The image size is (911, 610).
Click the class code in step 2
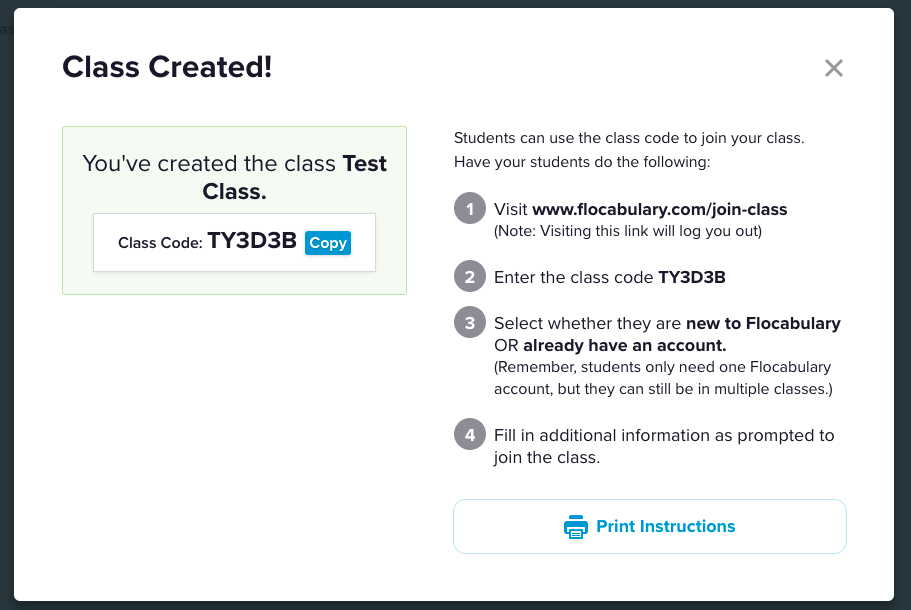coord(691,278)
